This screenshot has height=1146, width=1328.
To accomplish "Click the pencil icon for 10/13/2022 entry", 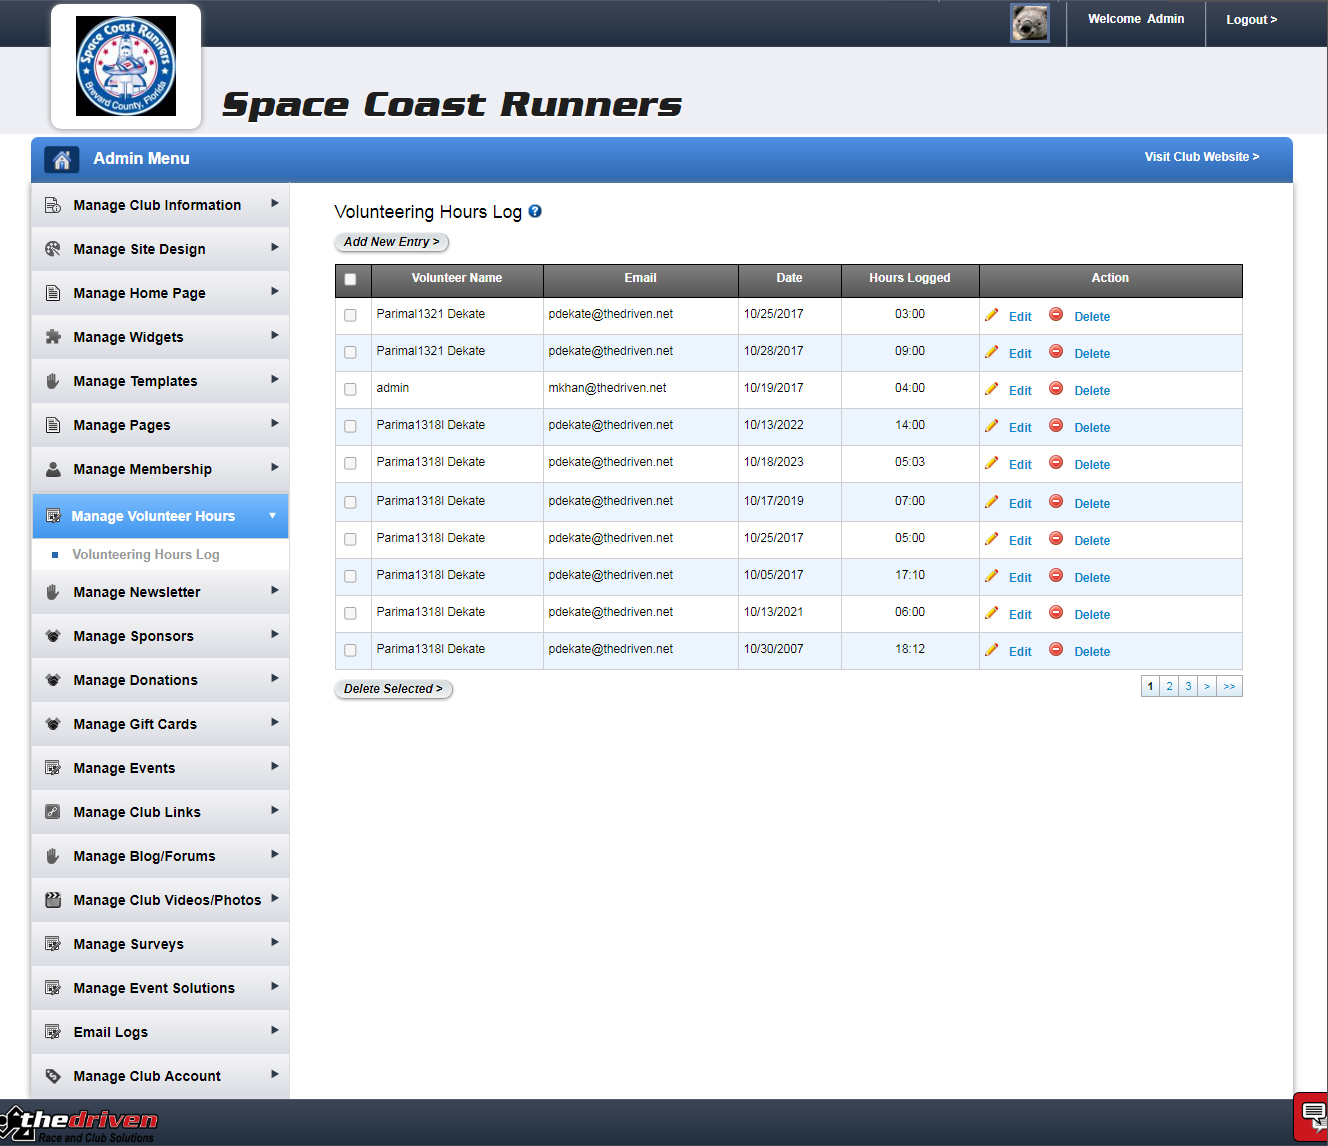I will 991,426.
